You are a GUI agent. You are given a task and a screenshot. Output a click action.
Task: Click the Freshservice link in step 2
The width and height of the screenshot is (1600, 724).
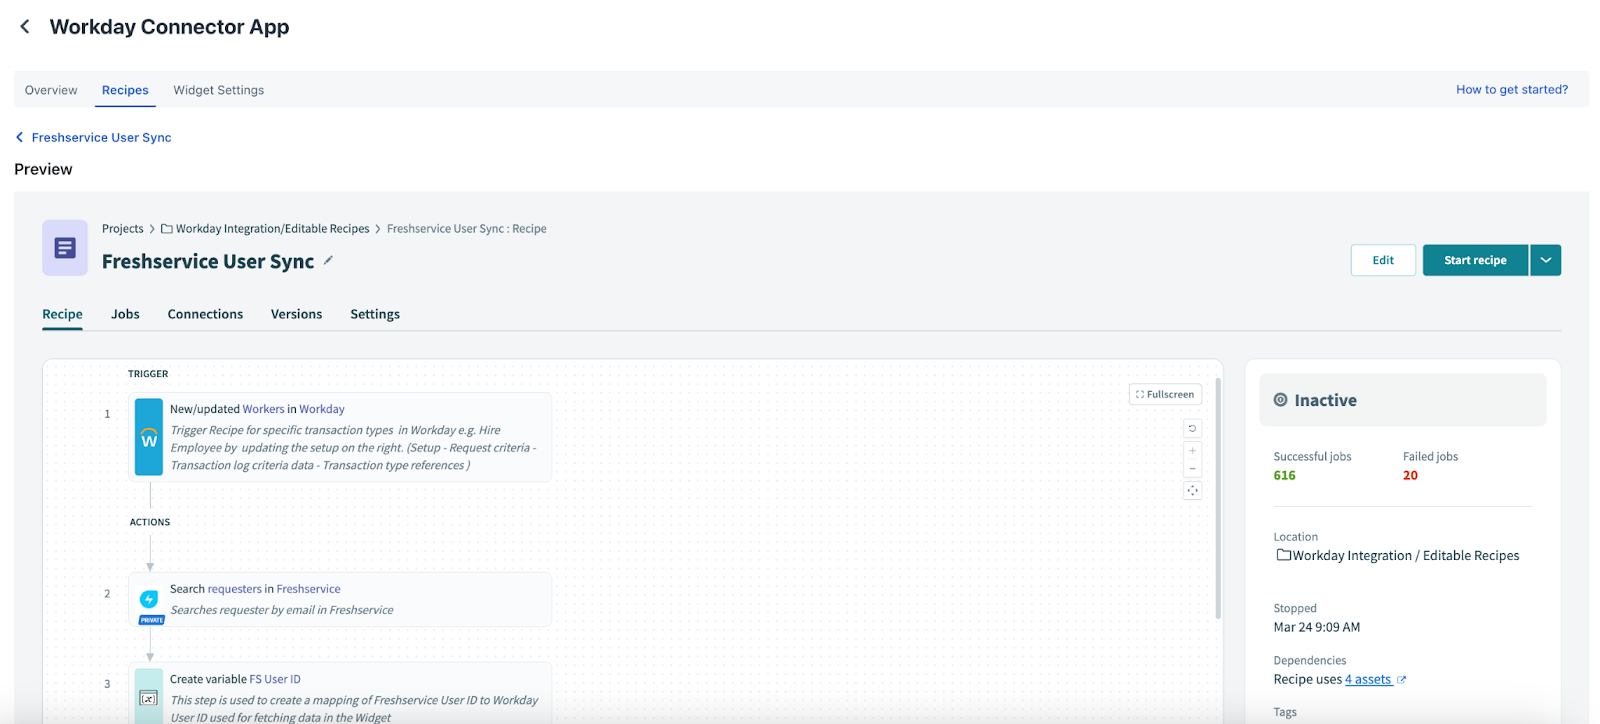(x=308, y=589)
